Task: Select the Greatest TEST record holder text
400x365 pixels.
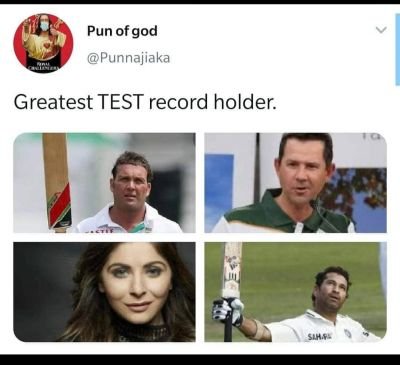Action: (x=145, y=102)
